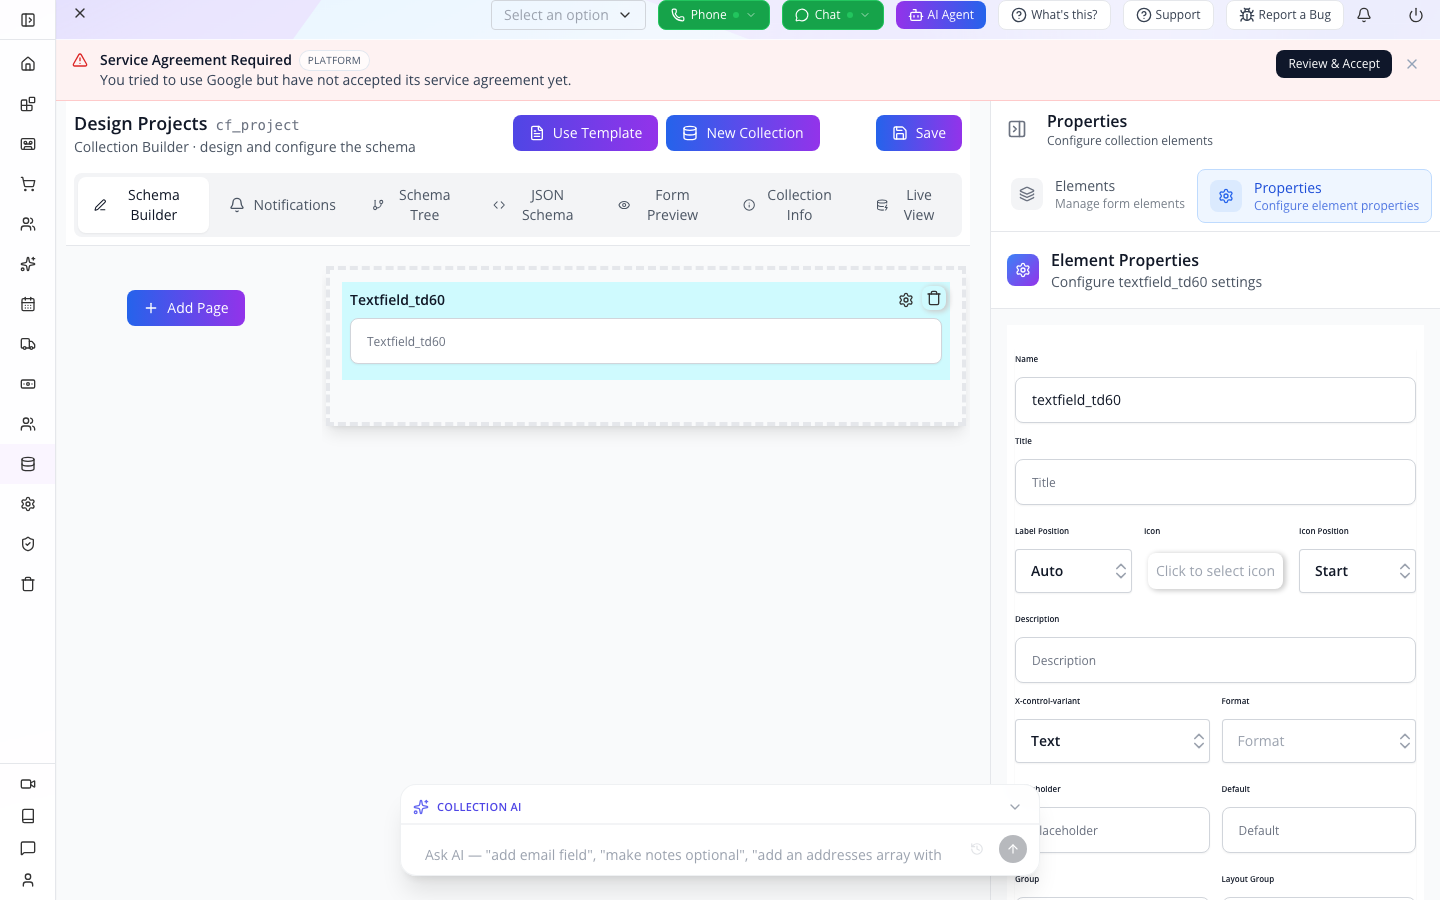Open the sparkles AI sidebar icon
1440x900 pixels.
[28, 264]
